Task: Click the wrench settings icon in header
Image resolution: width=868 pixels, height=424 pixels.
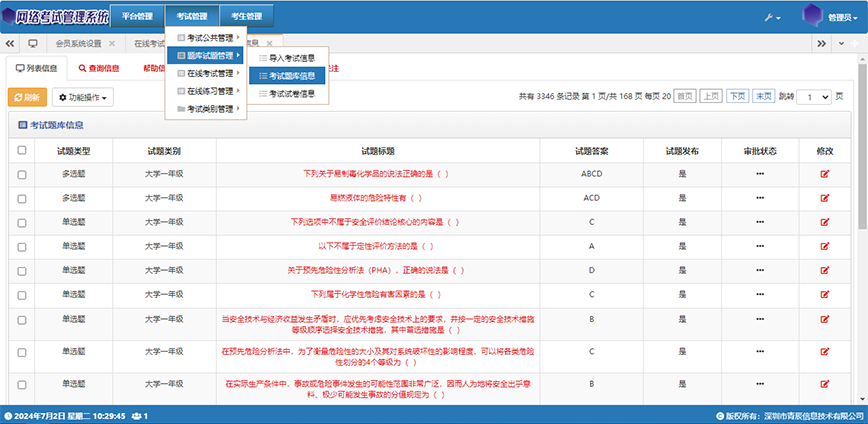Action: coord(772,18)
